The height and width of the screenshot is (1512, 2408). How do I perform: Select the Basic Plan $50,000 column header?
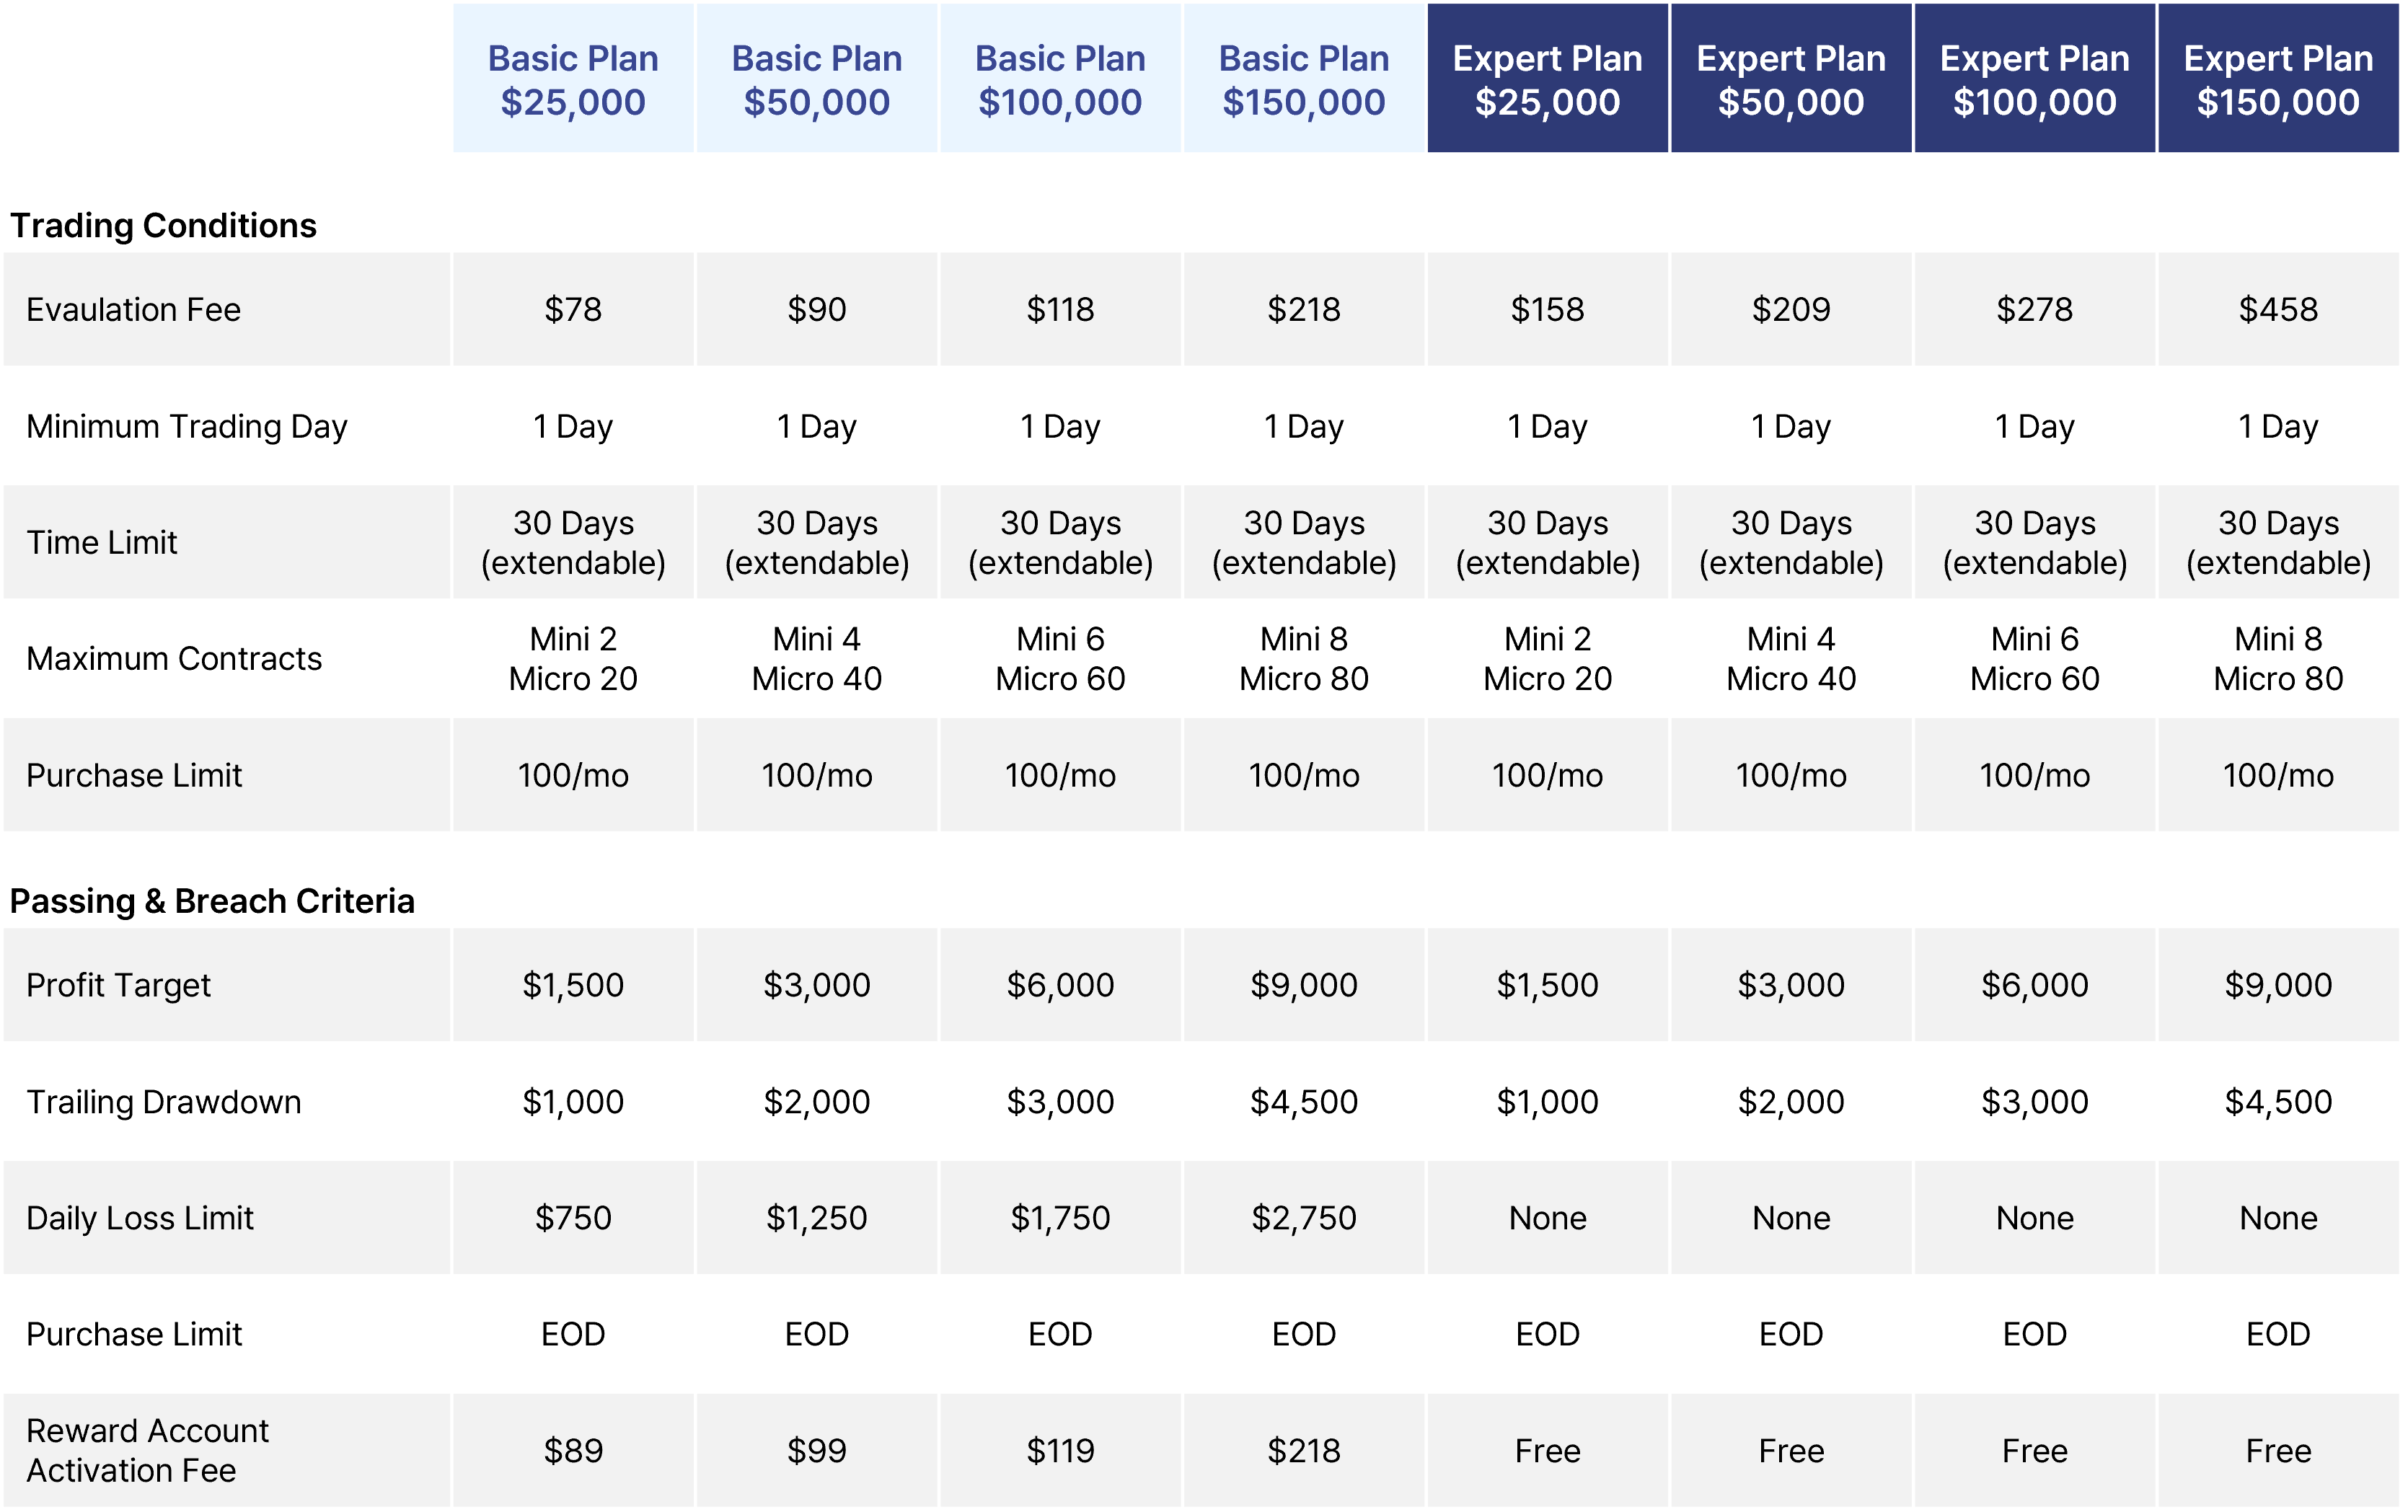(817, 79)
